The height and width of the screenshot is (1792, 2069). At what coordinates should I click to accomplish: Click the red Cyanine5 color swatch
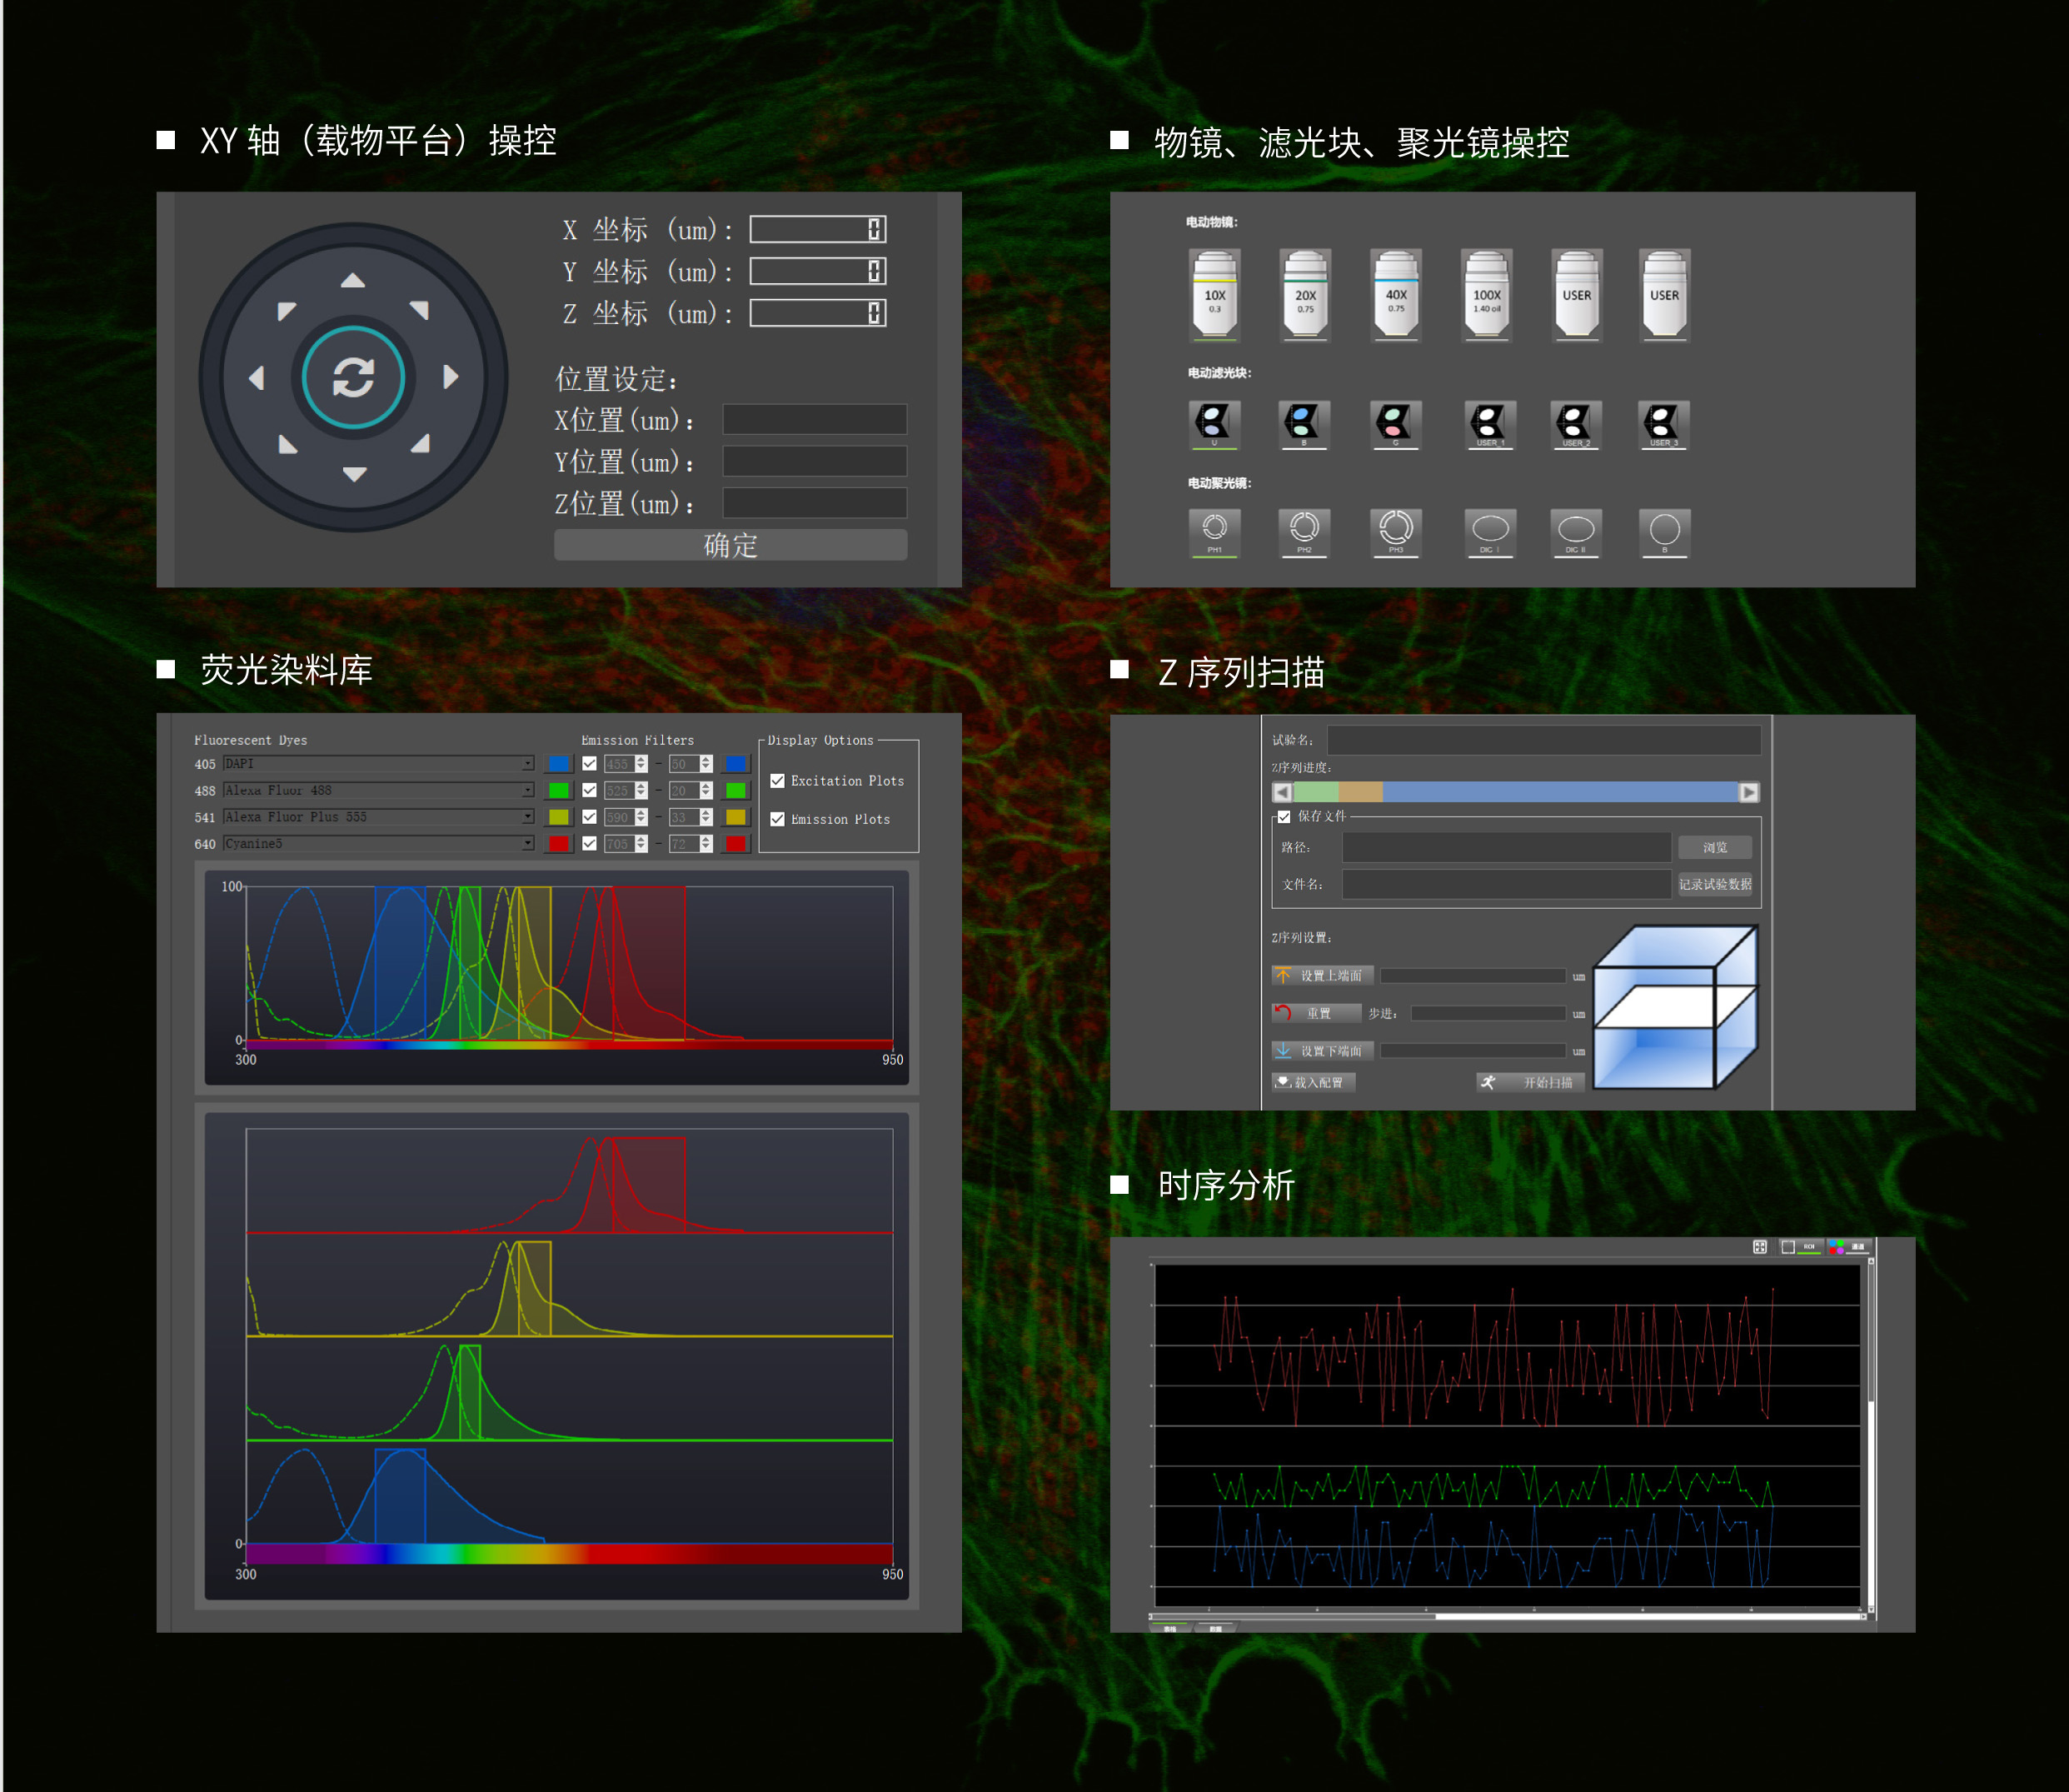point(558,844)
